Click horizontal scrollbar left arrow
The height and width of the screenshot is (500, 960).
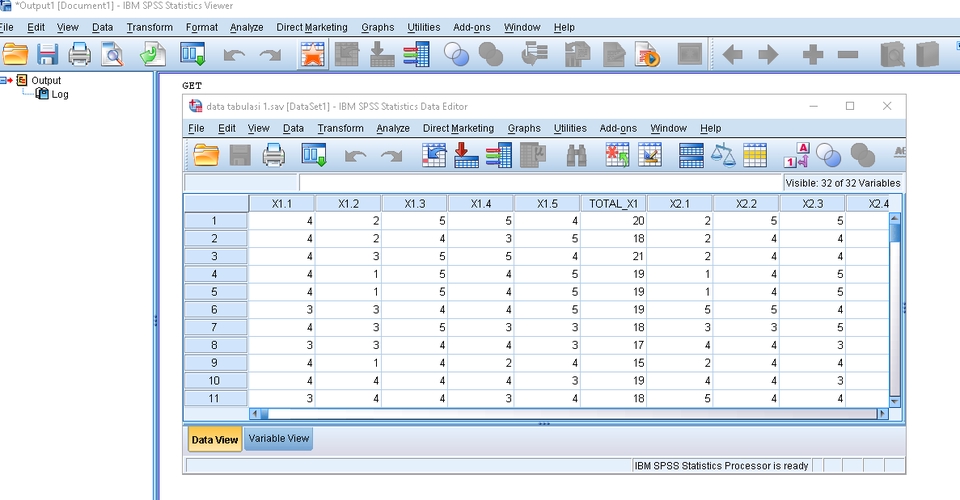(255, 414)
